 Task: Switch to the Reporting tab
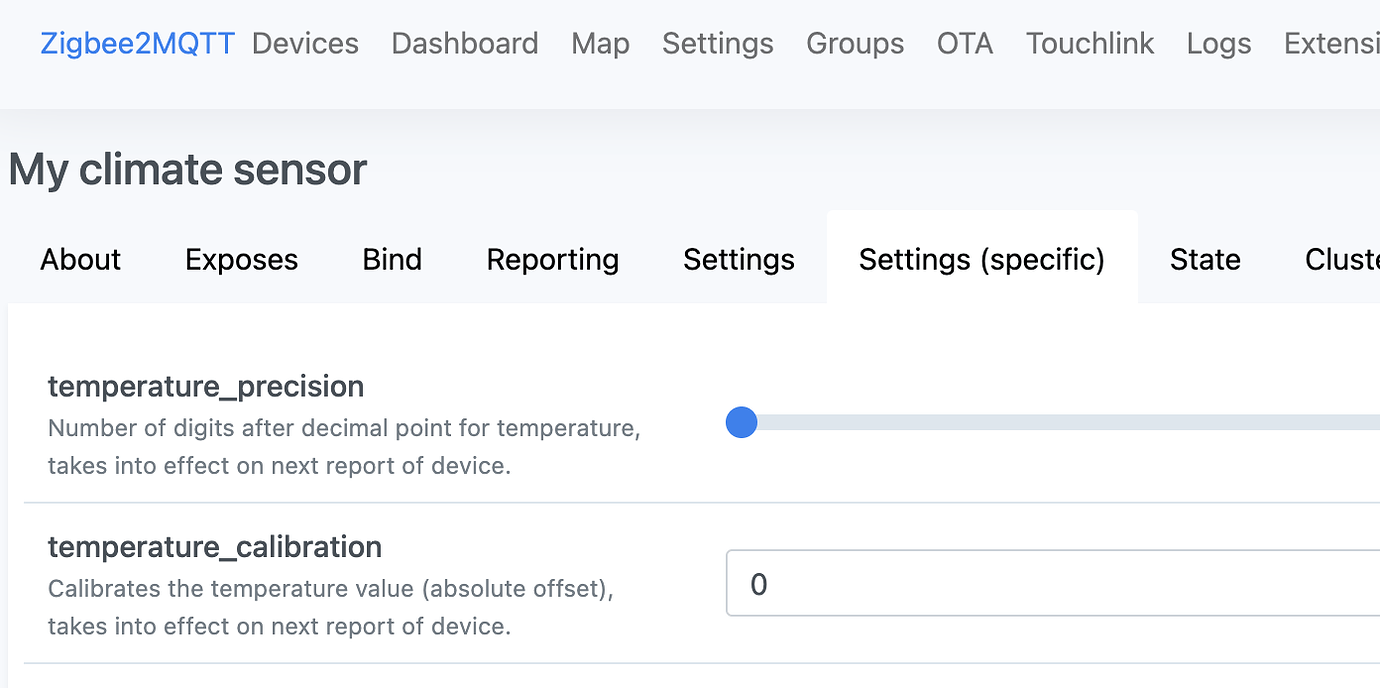(x=552, y=259)
